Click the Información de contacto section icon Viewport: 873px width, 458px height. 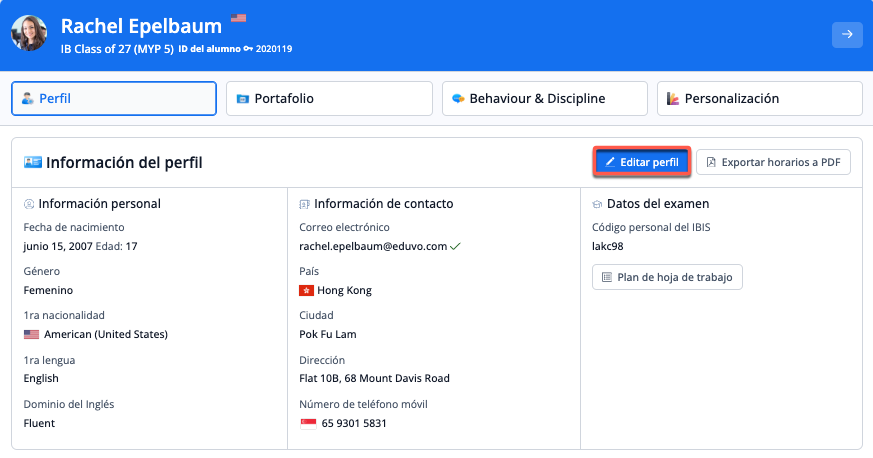[304, 204]
